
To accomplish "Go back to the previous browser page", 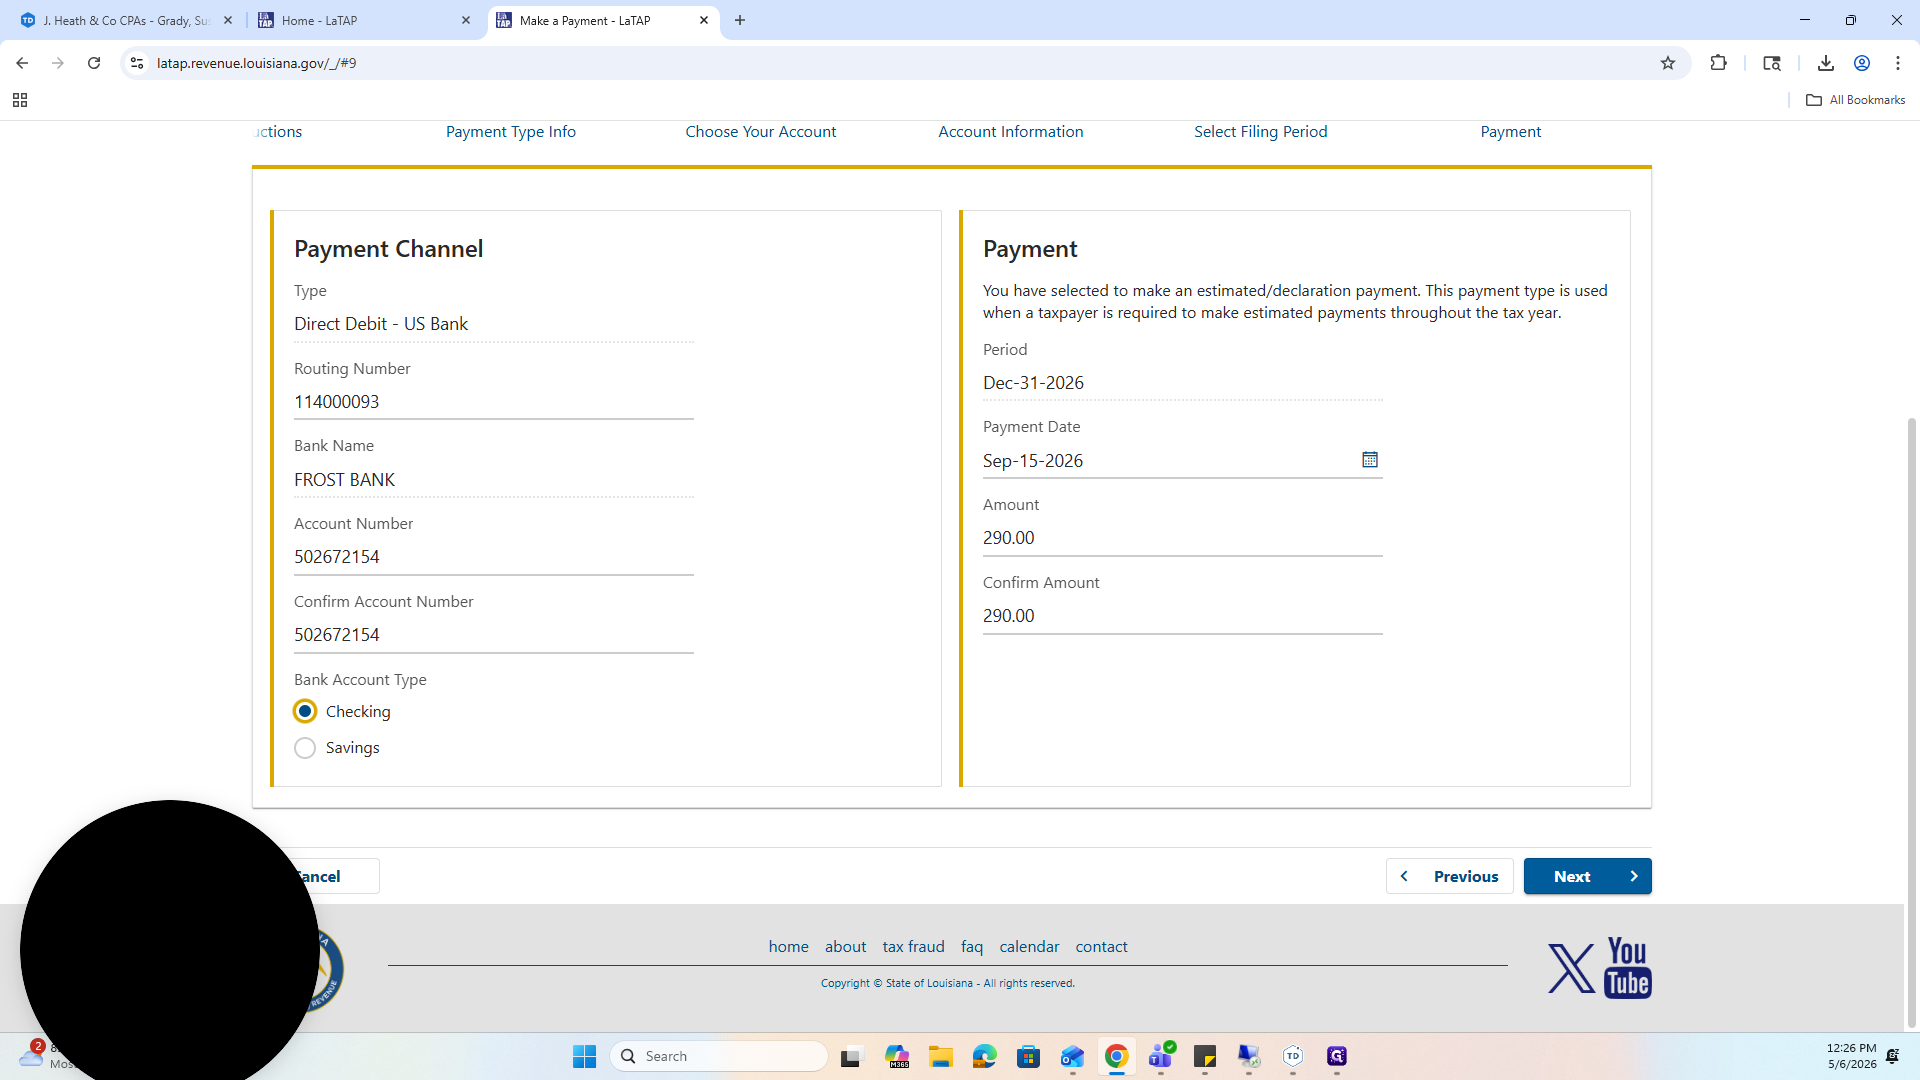I will 22,63.
